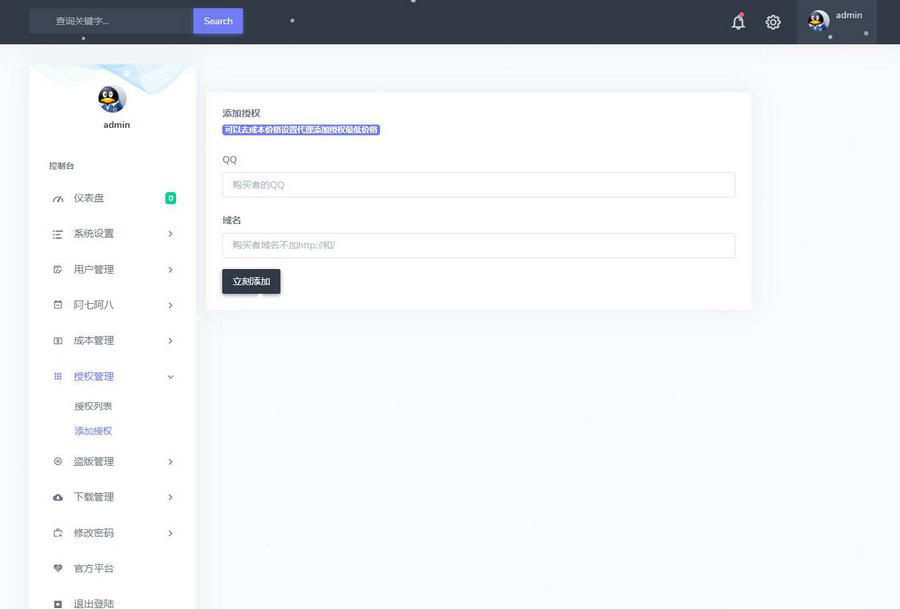Click into the 域名 domain input field
Image resolution: width=900 pixels, height=609 pixels.
coord(478,246)
